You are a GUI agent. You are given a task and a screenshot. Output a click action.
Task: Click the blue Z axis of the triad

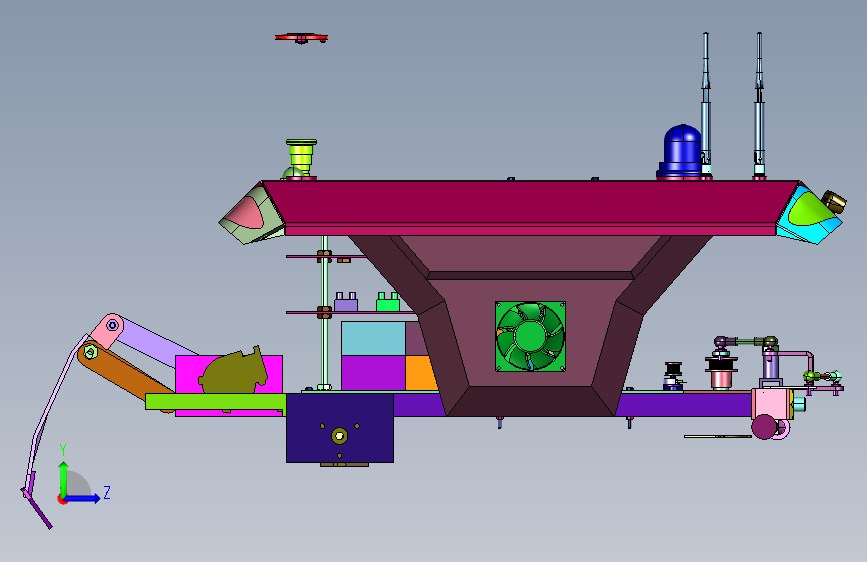tap(83, 498)
